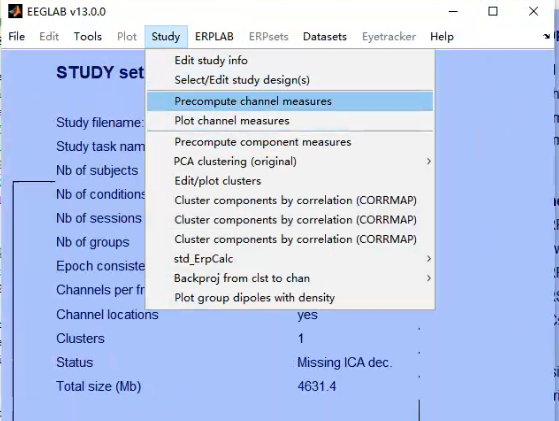Expand Backproj from clst to chan submenu
Screen dimensions: 559x421
290,278
